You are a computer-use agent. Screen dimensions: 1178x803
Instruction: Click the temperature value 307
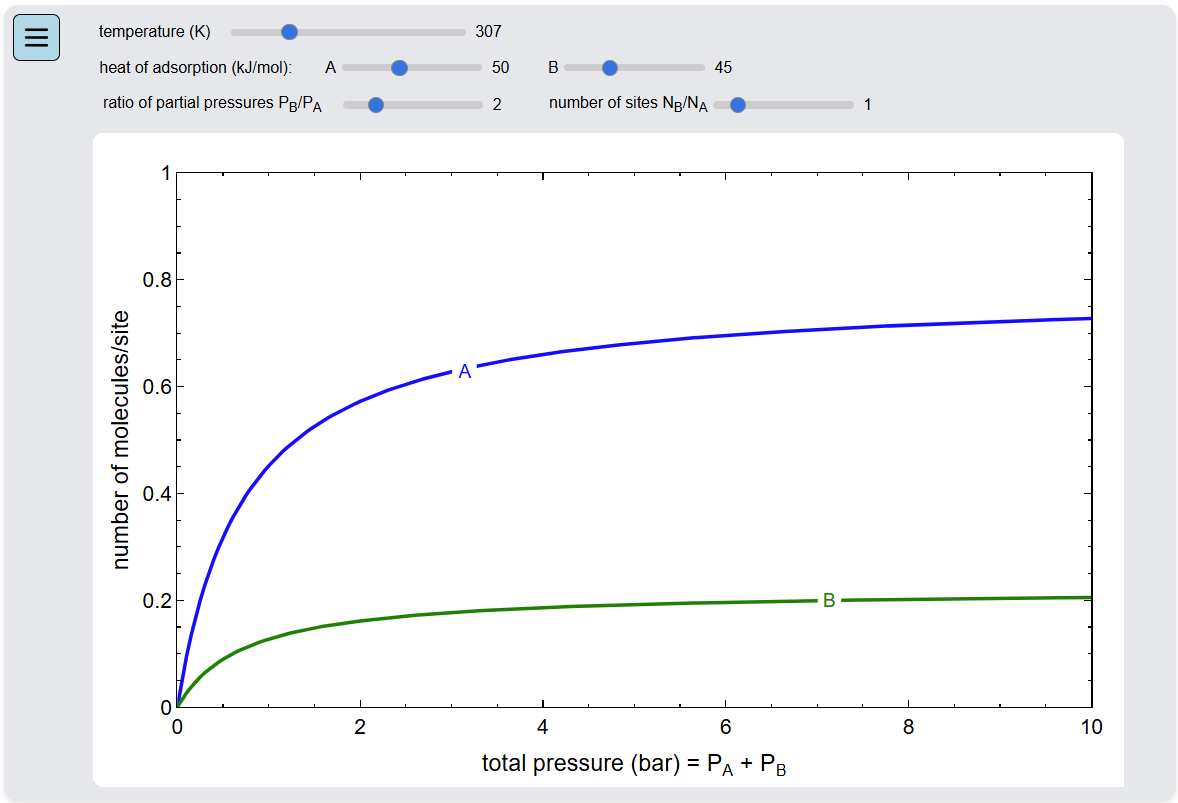click(x=488, y=32)
